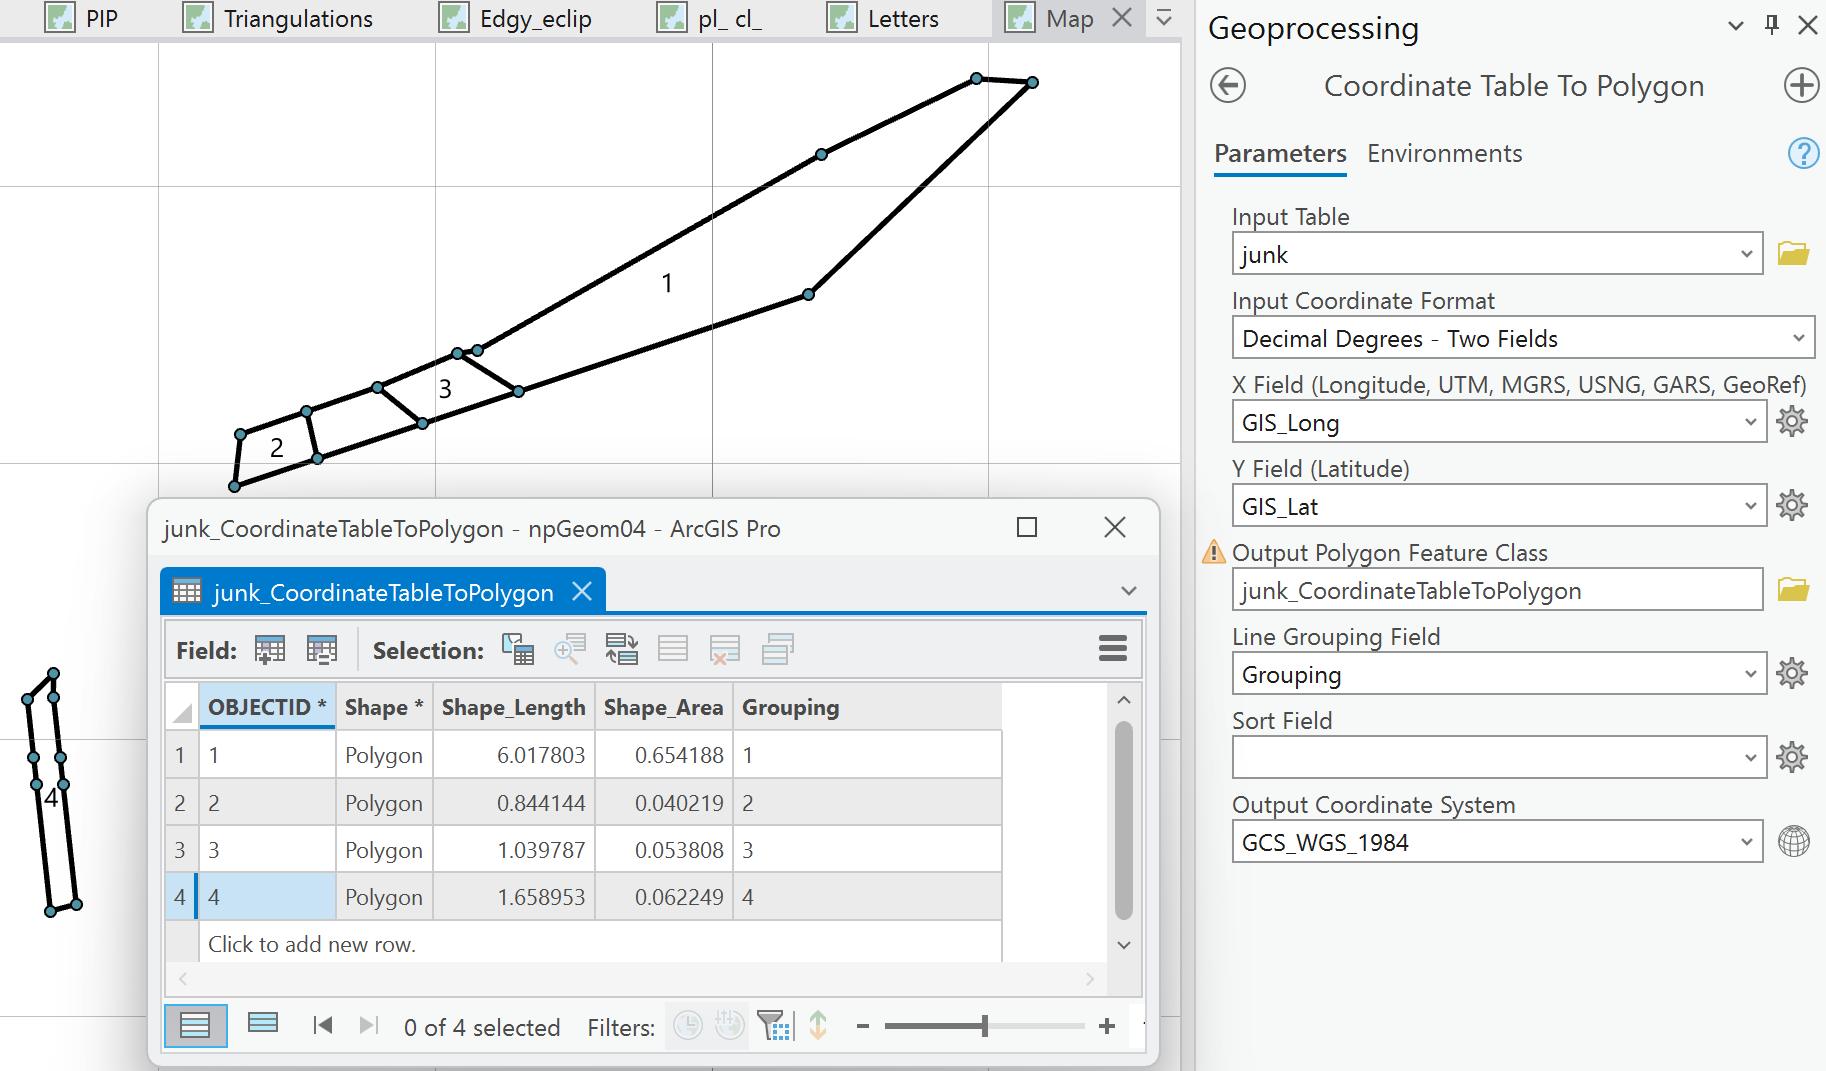Enable auto-commit pin on Geoprocessing pane
Viewport: 1826px width, 1071px height.
(x=1771, y=26)
